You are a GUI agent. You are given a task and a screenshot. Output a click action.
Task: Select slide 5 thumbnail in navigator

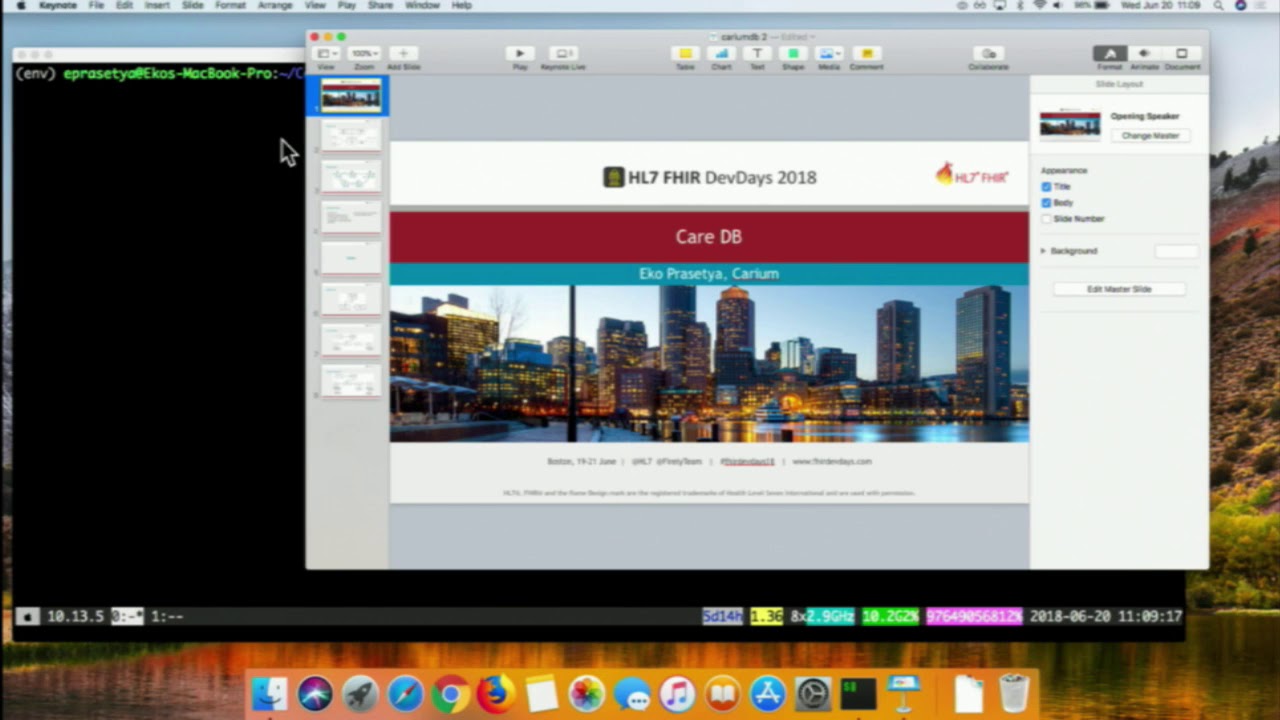(x=351, y=258)
